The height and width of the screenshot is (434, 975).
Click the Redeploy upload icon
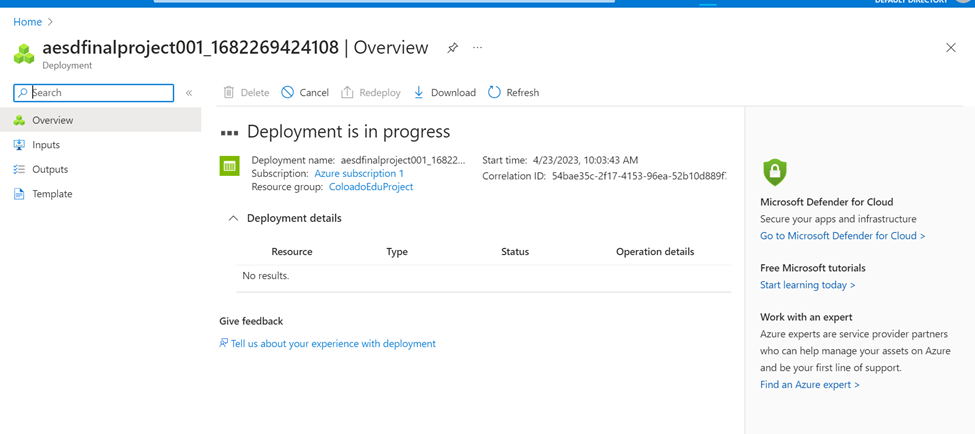tap(347, 92)
